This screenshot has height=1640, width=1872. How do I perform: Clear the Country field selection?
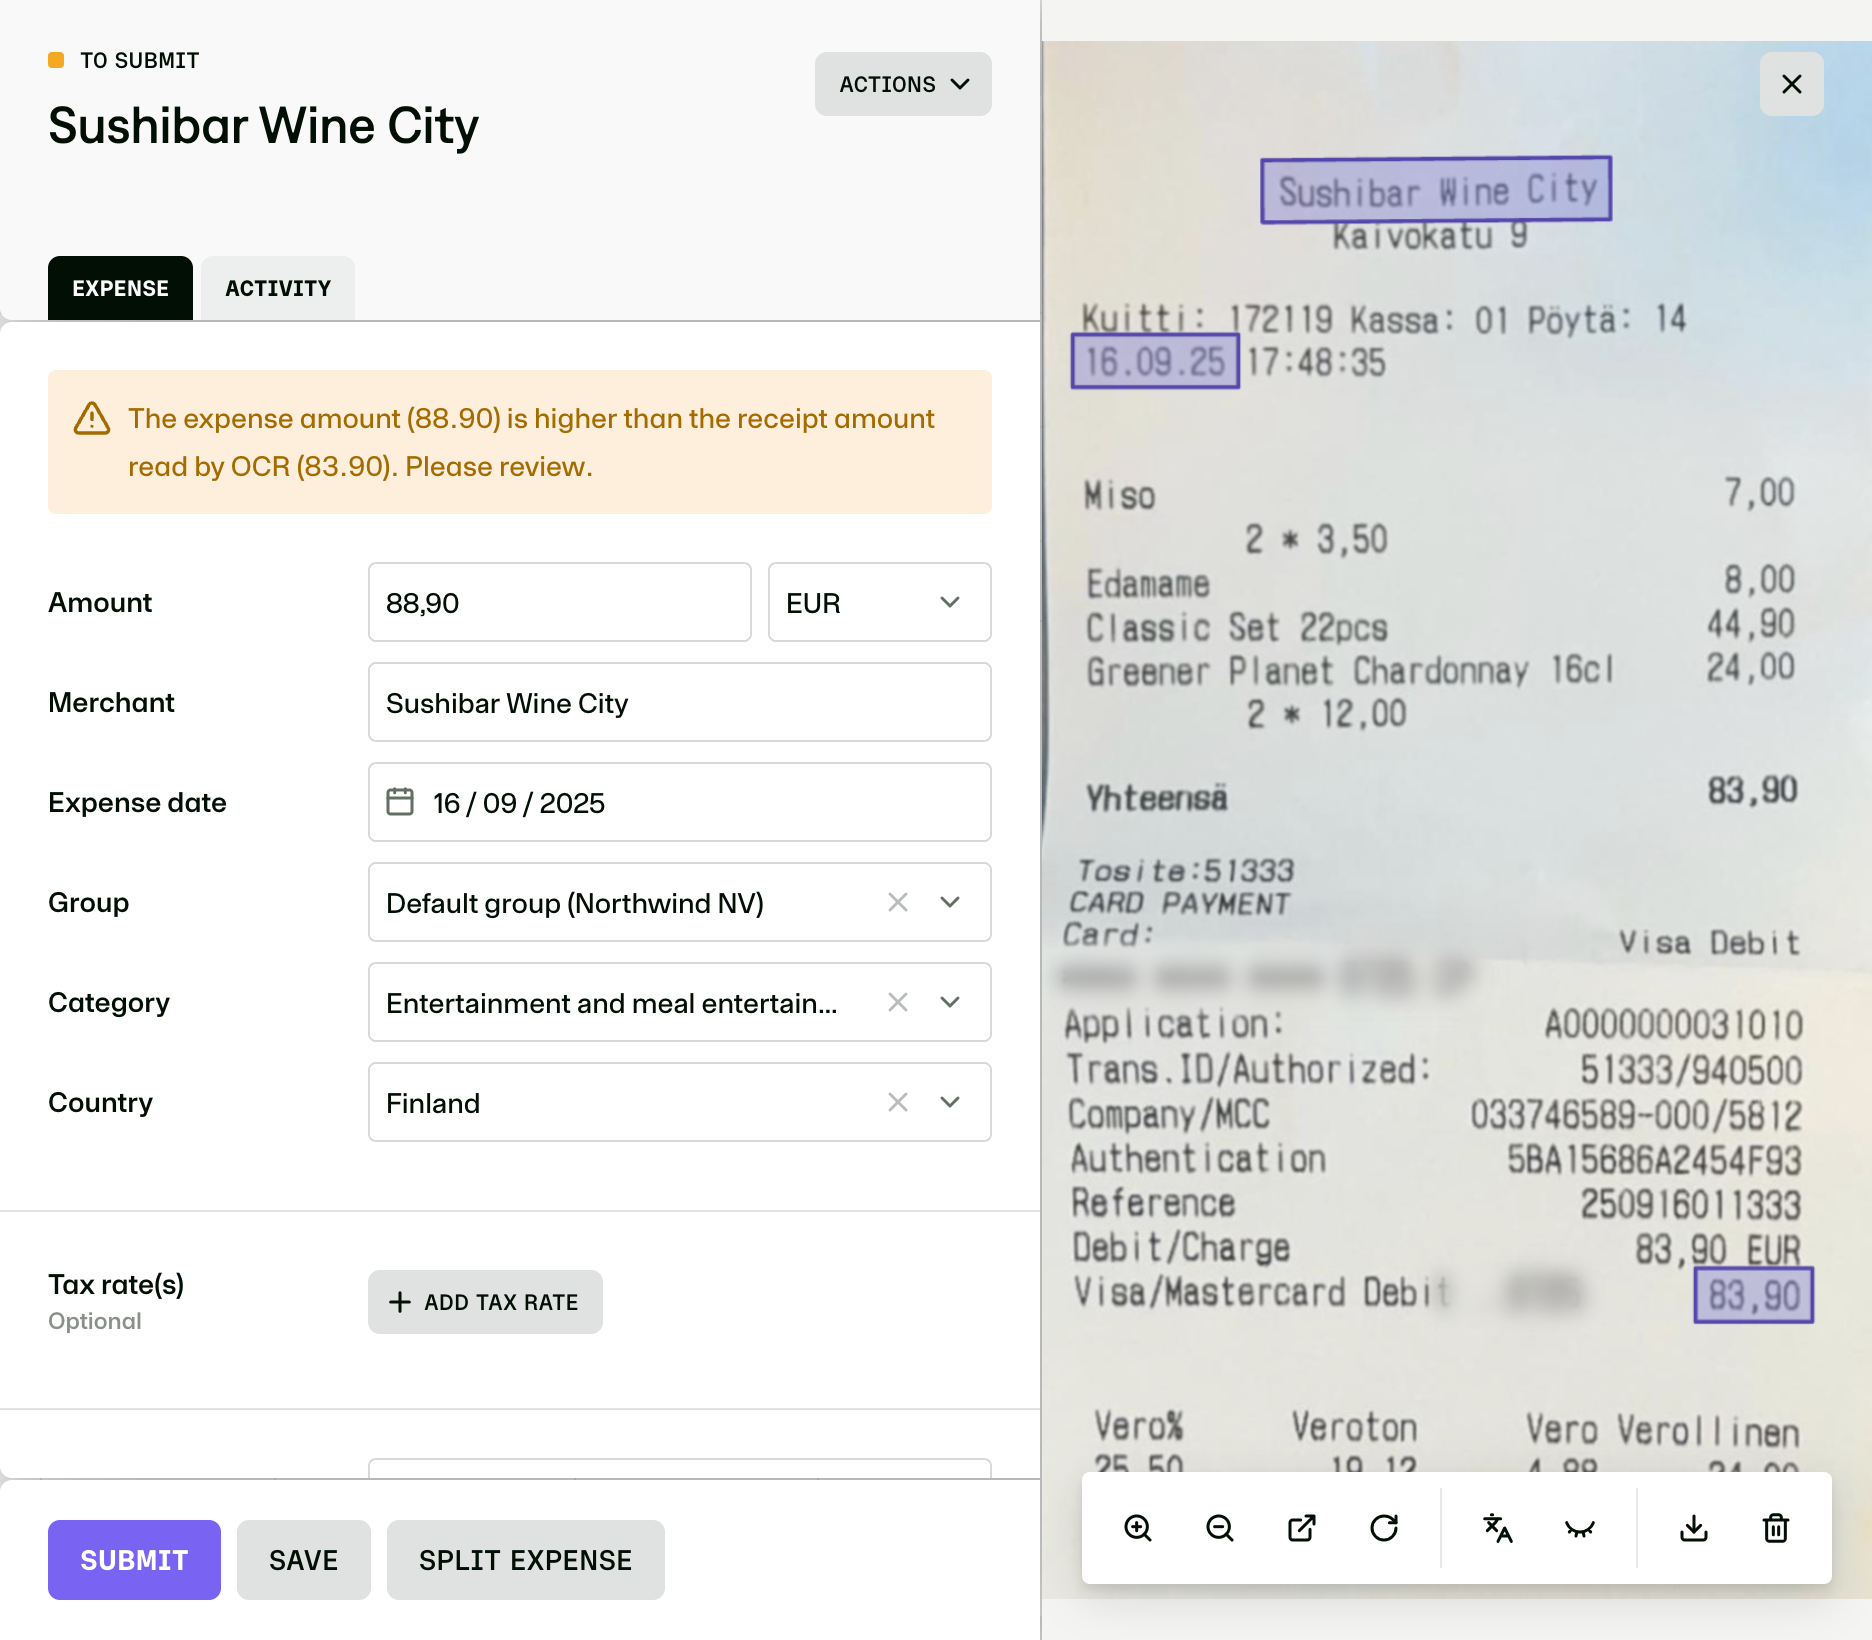[898, 1102]
